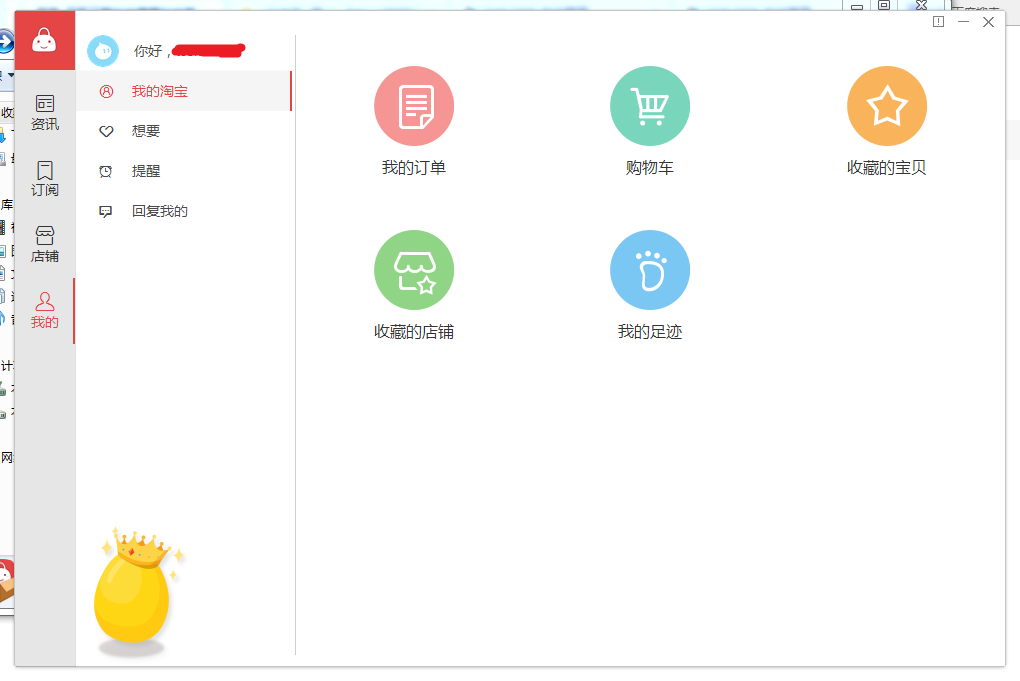Switch to the 资讯 sidebar tab
Viewport: 1020px width, 681px height.
pos(45,113)
